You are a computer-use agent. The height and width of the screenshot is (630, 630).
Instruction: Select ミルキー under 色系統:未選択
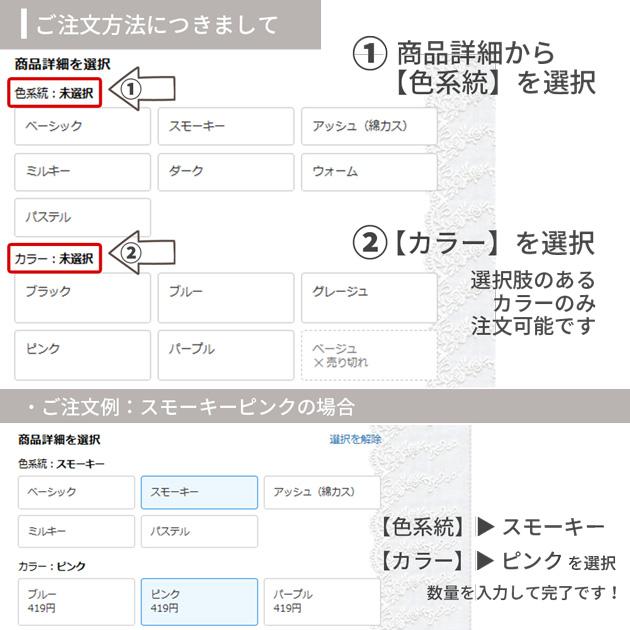[x=82, y=172]
